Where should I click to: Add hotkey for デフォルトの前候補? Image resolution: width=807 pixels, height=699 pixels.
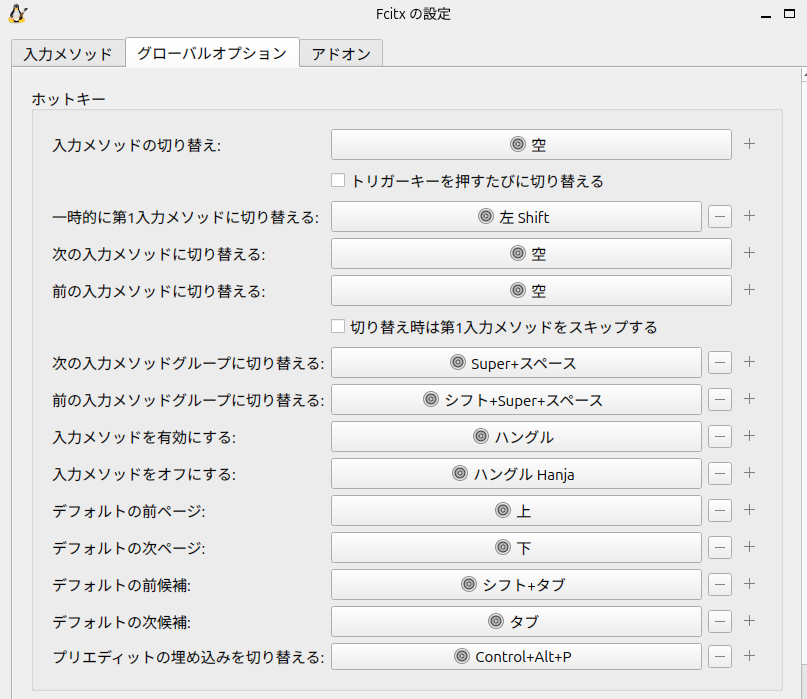coord(749,584)
